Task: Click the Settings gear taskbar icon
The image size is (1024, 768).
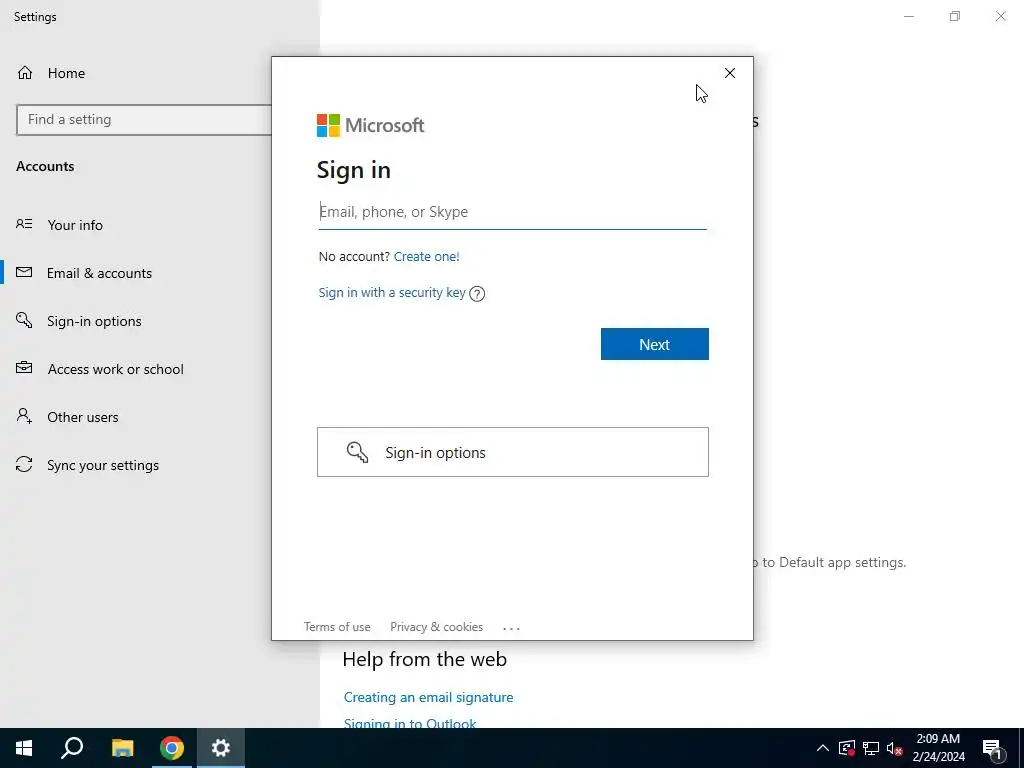Action: click(x=221, y=748)
